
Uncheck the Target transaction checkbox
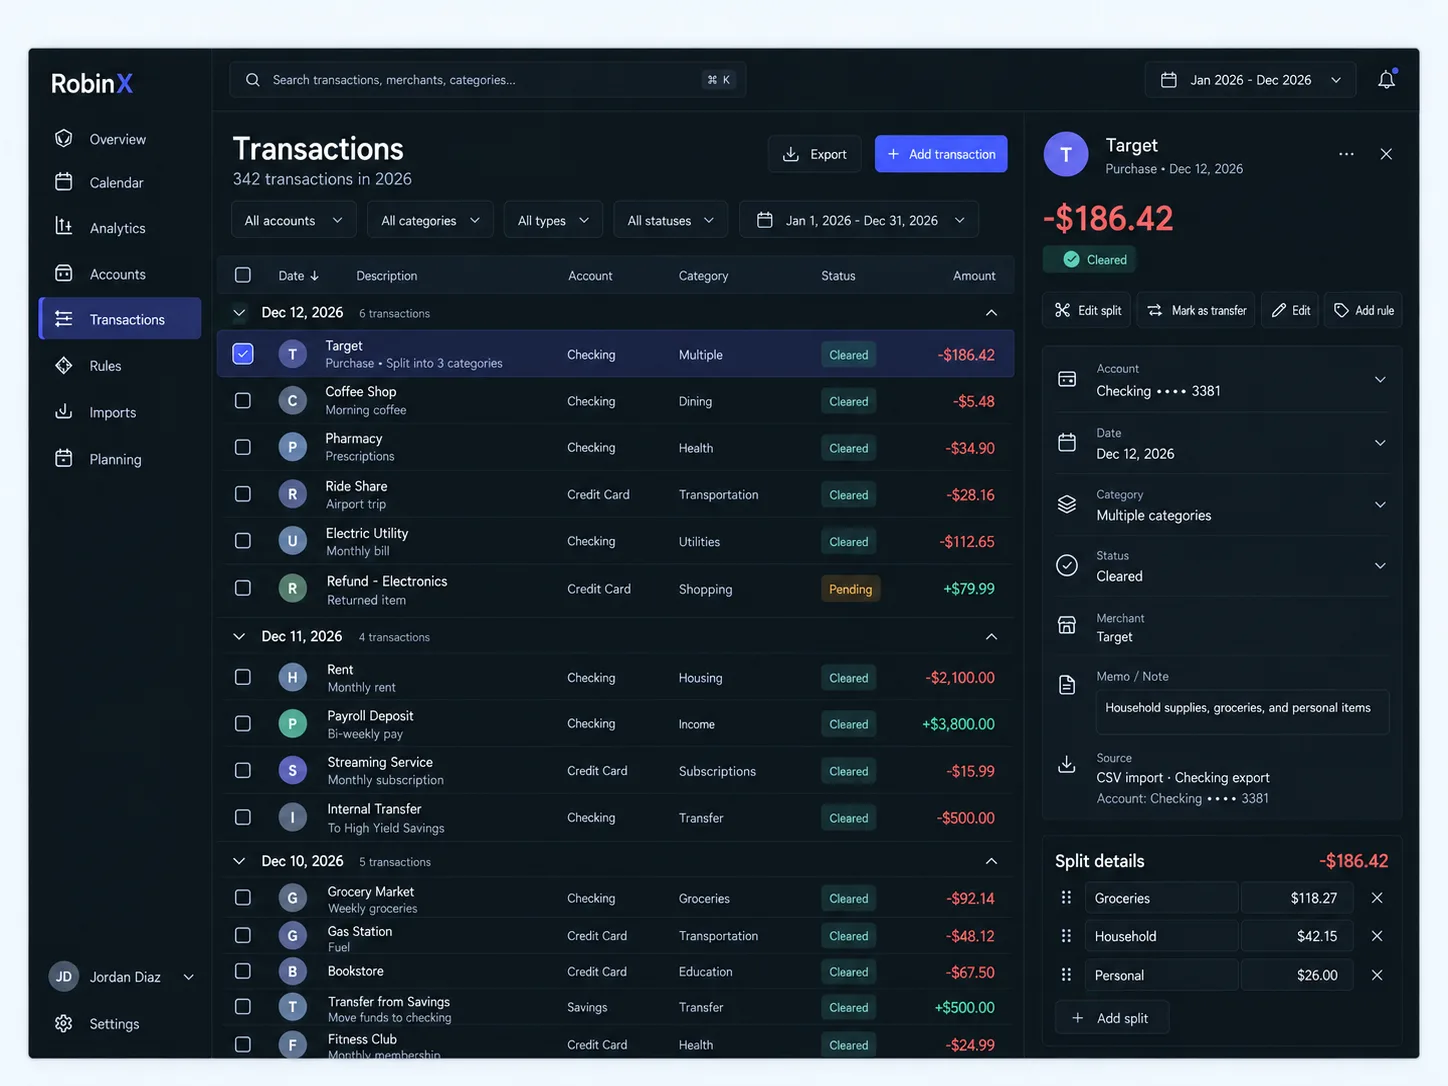[x=243, y=354]
